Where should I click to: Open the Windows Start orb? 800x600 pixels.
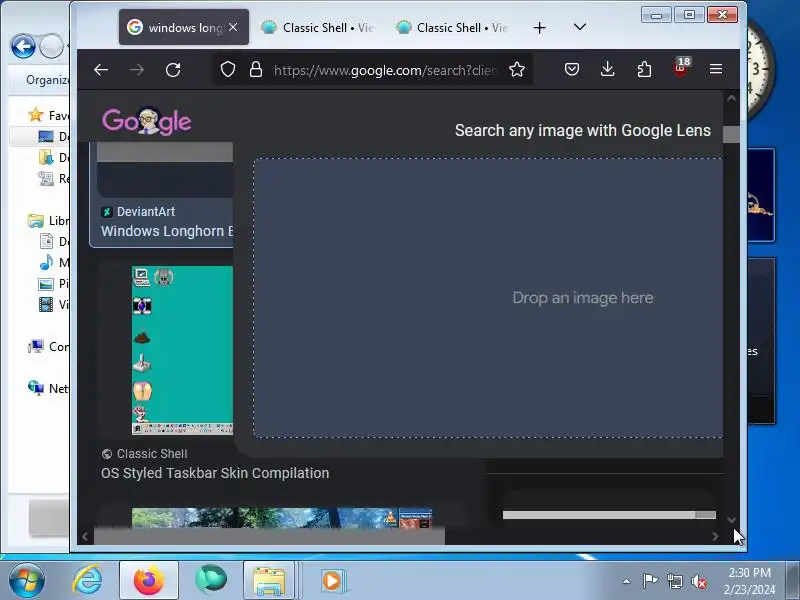tap(26, 580)
